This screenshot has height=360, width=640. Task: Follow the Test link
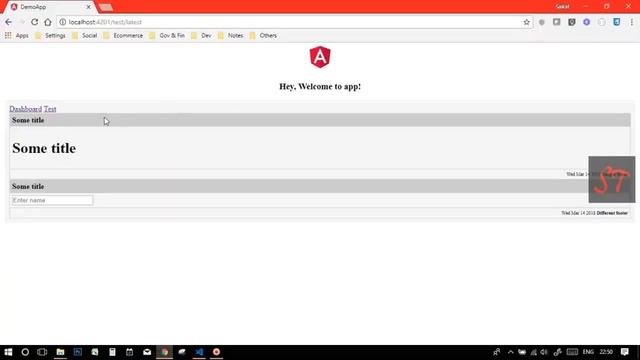tap(50, 109)
